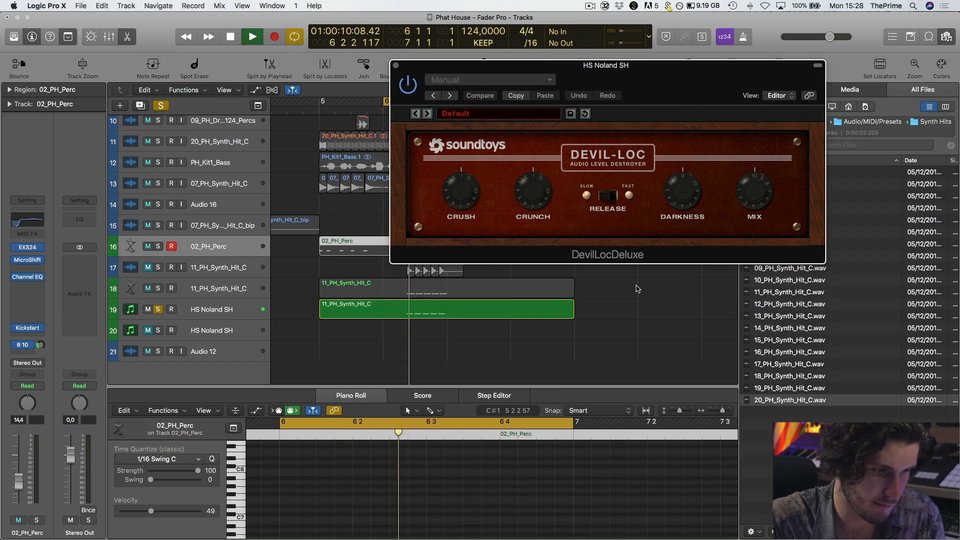This screenshot has height=540, width=960.
Task: Open Editors scissors icon
Action: tap(127, 37)
